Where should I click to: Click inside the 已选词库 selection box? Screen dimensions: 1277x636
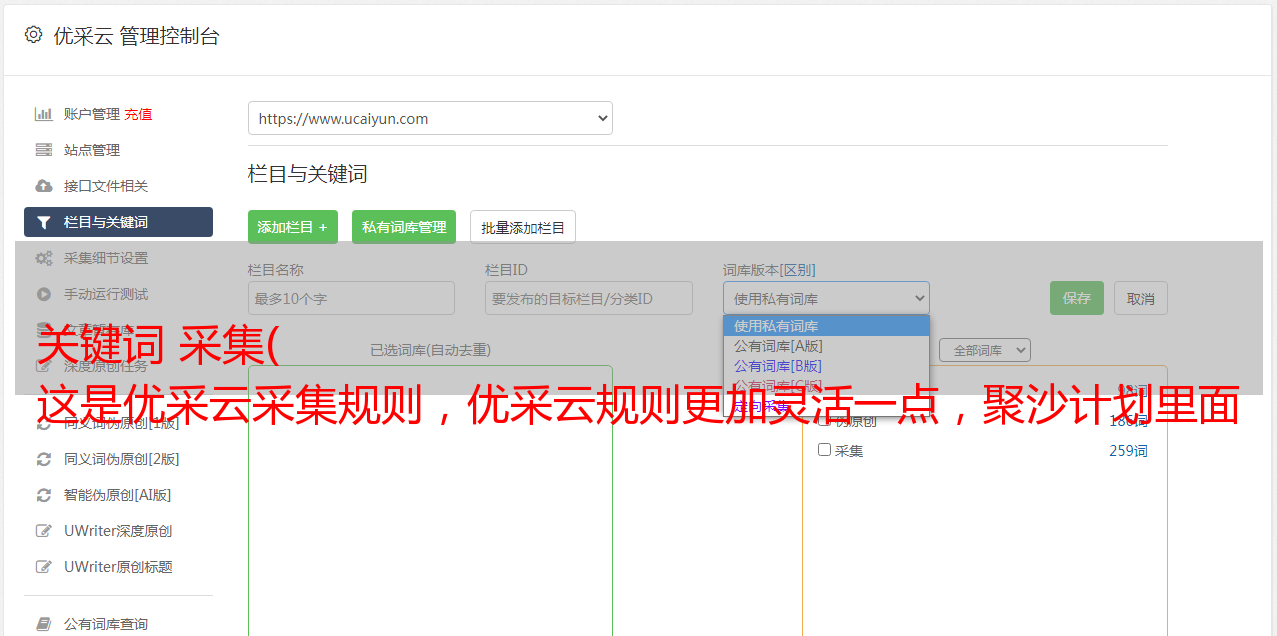(430, 500)
